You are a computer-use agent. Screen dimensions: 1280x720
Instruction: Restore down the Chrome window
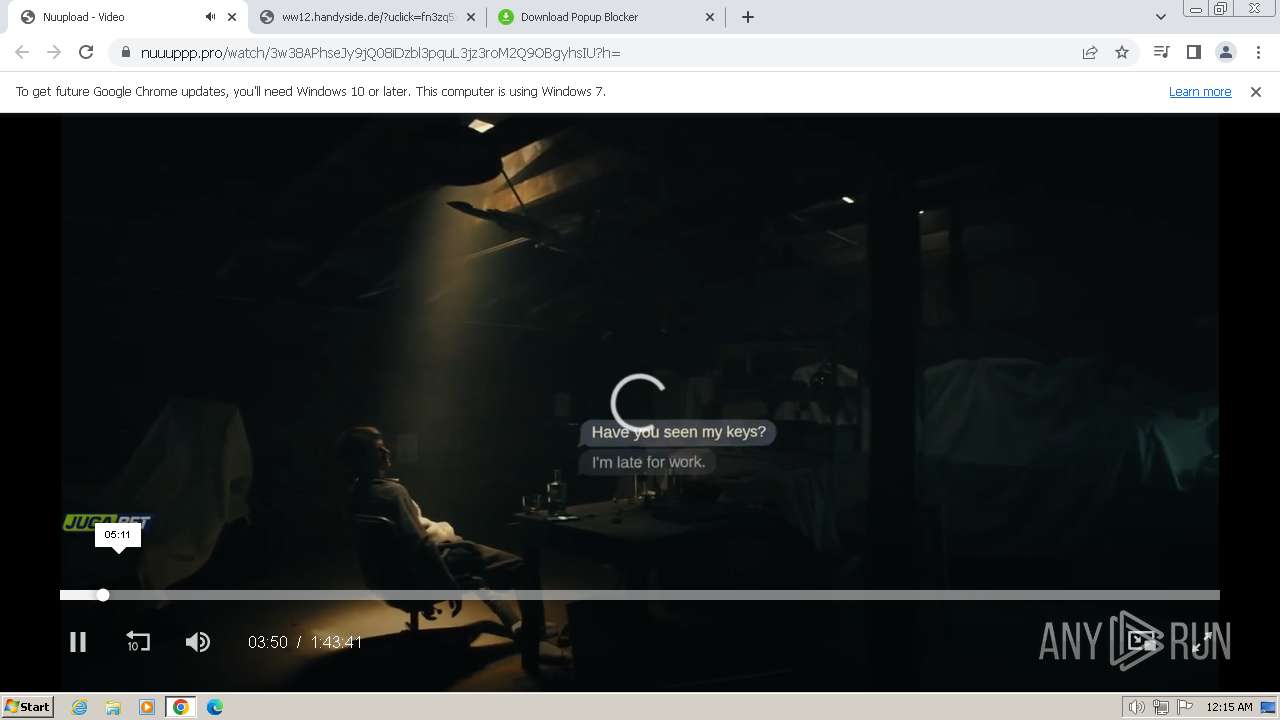(1221, 9)
